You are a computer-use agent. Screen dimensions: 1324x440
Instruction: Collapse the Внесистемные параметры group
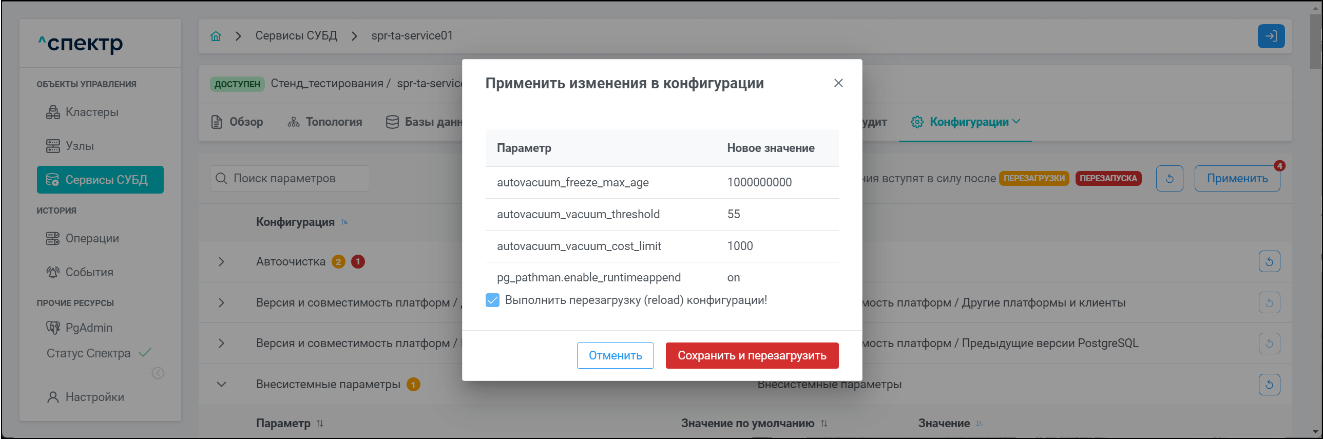coord(221,384)
